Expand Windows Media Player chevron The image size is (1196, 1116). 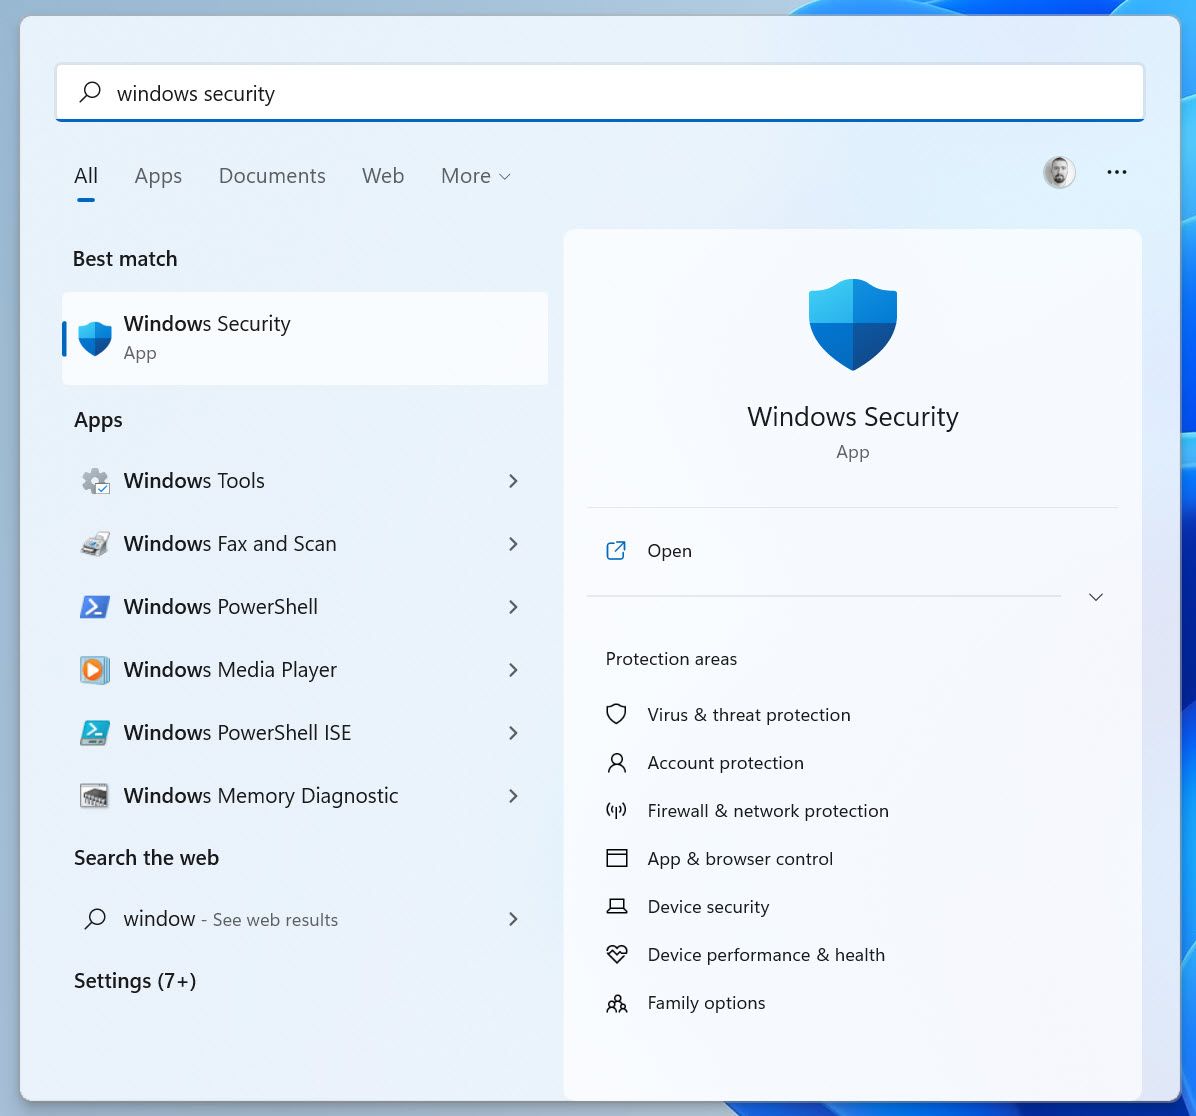[513, 670]
